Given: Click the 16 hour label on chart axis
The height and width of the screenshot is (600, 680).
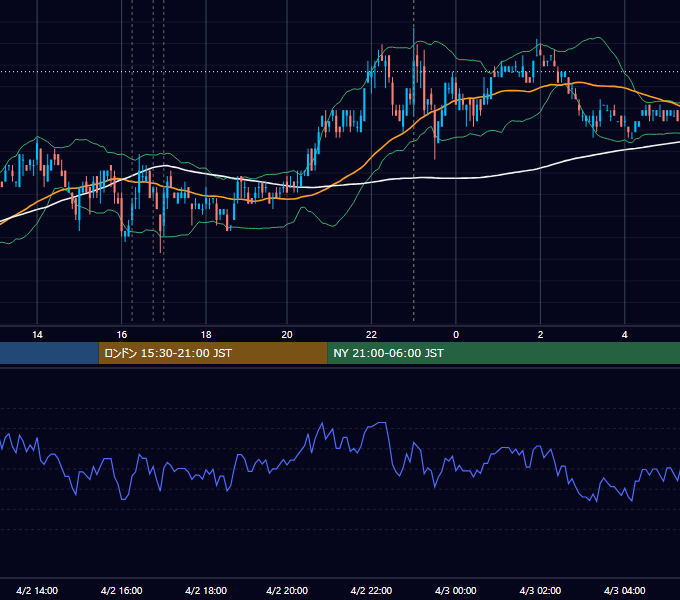Looking at the screenshot, I should coord(122,335).
